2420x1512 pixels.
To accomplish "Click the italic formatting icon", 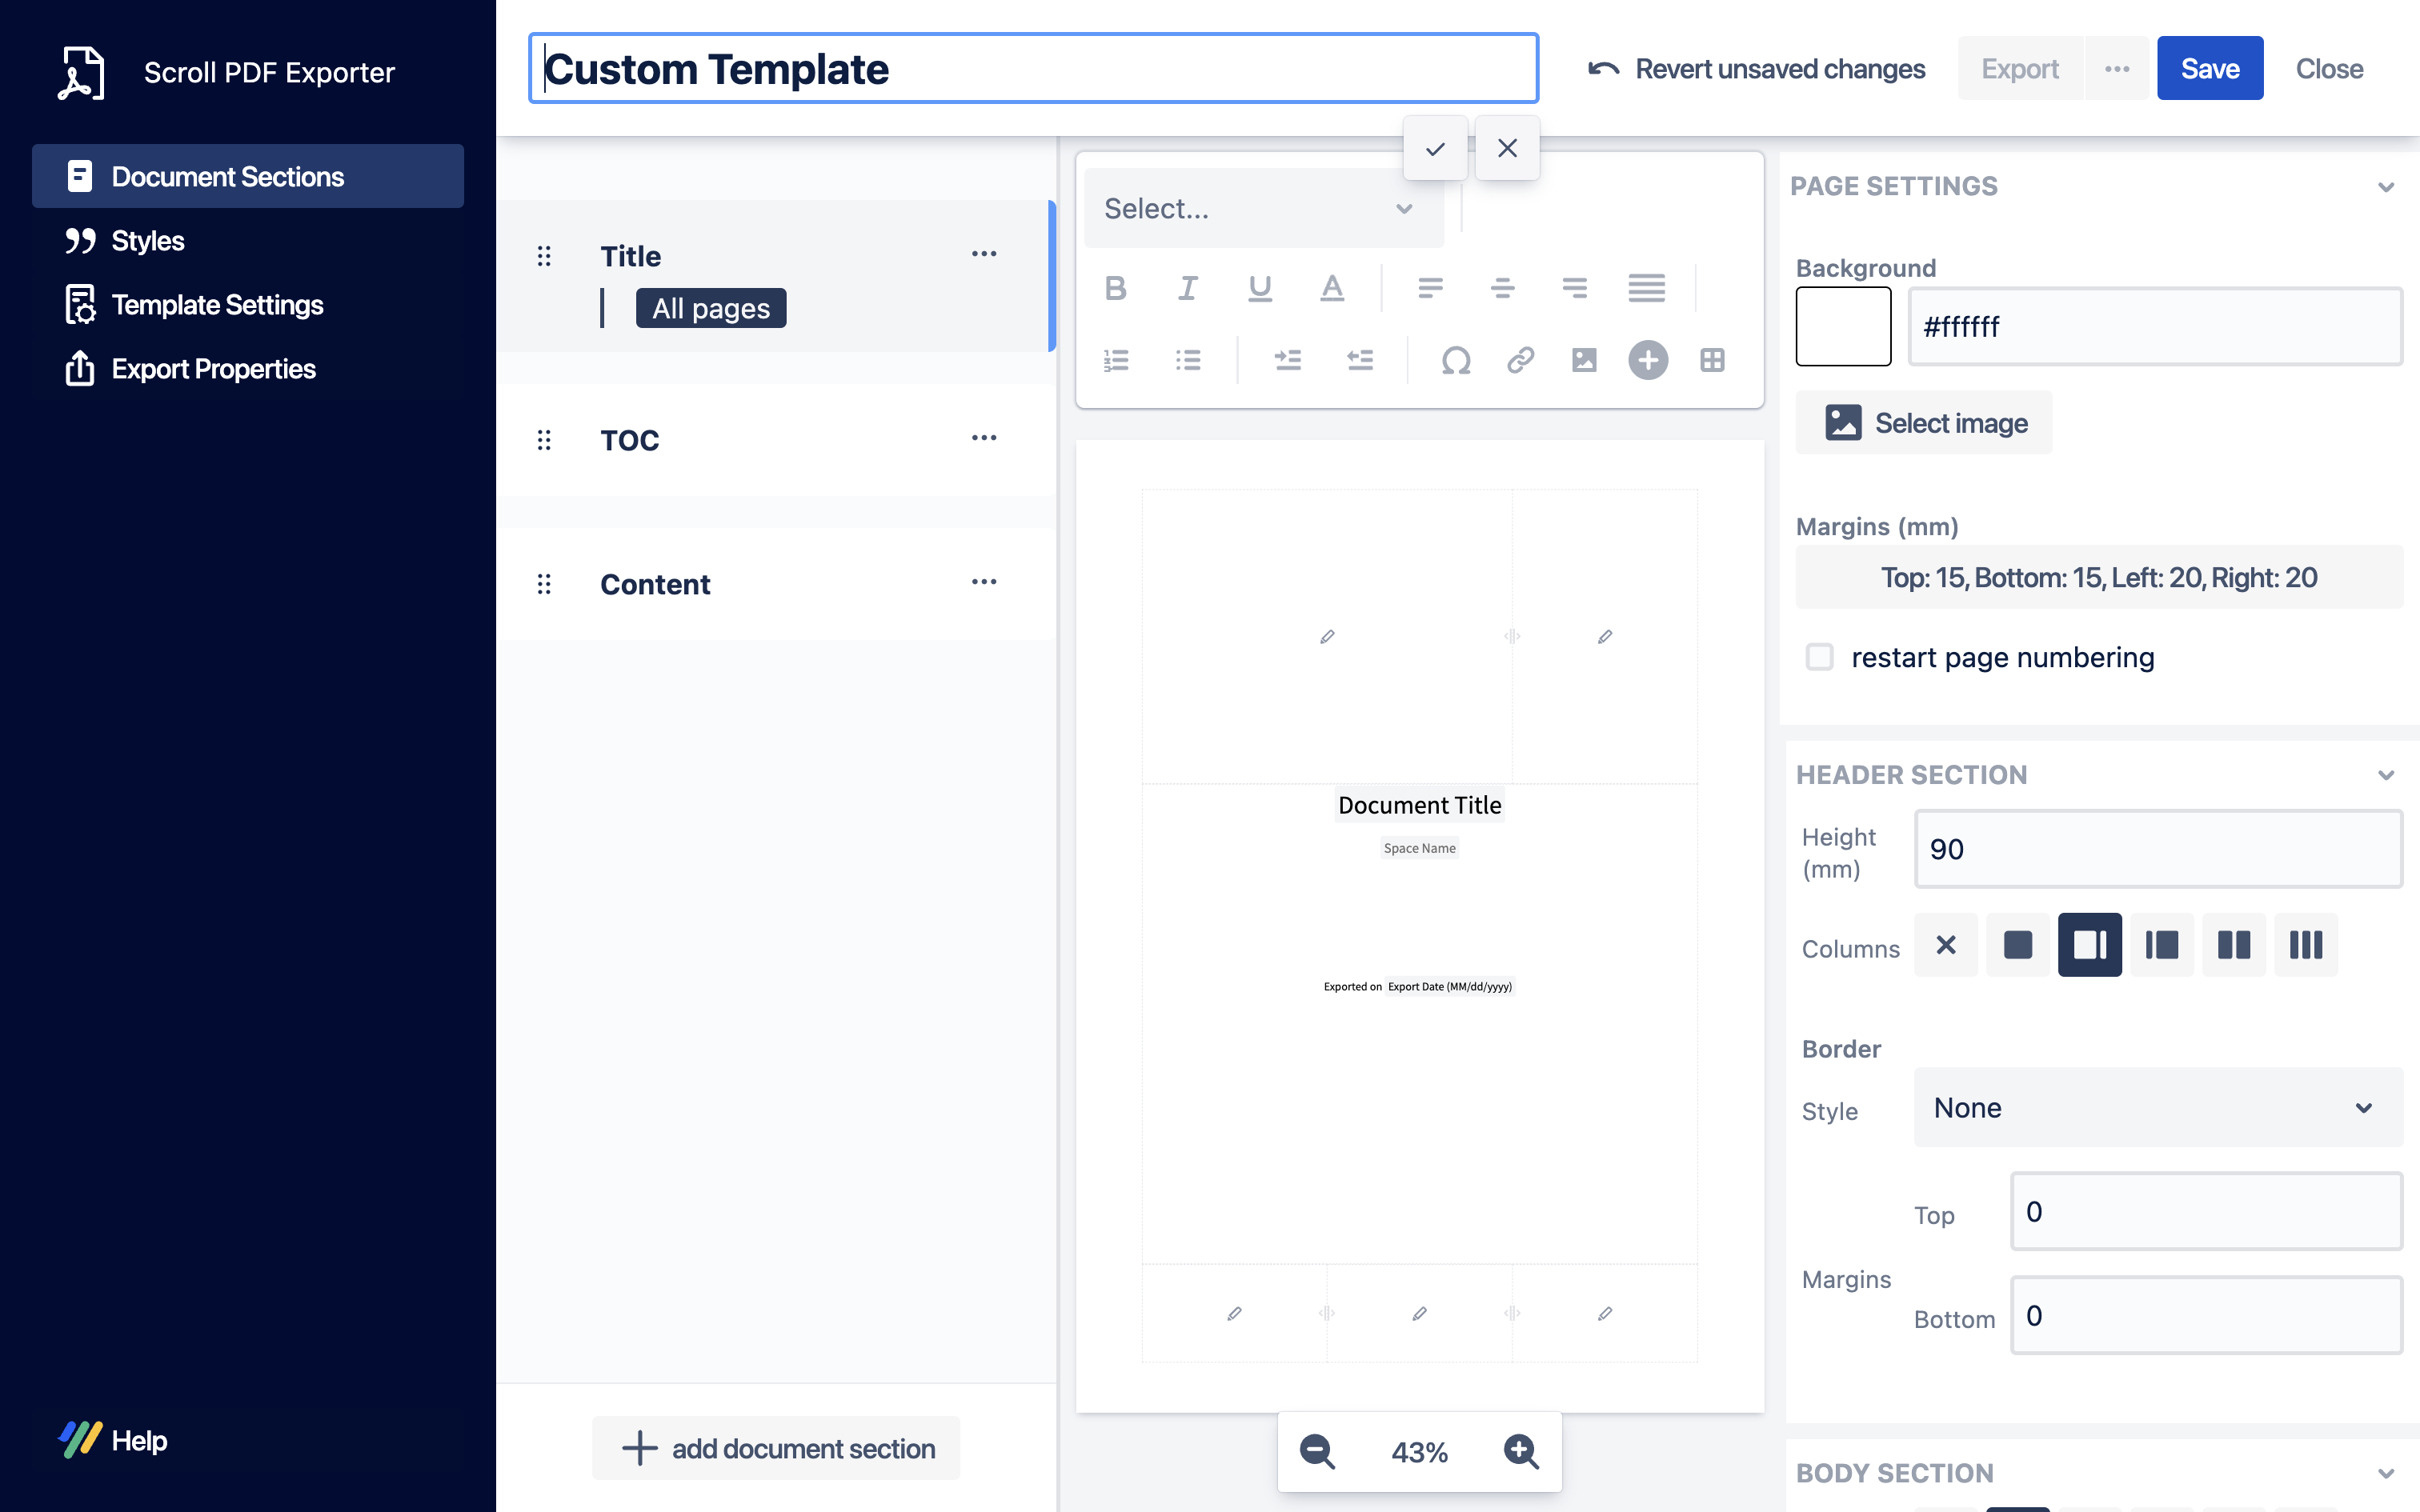I will pos(1188,288).
